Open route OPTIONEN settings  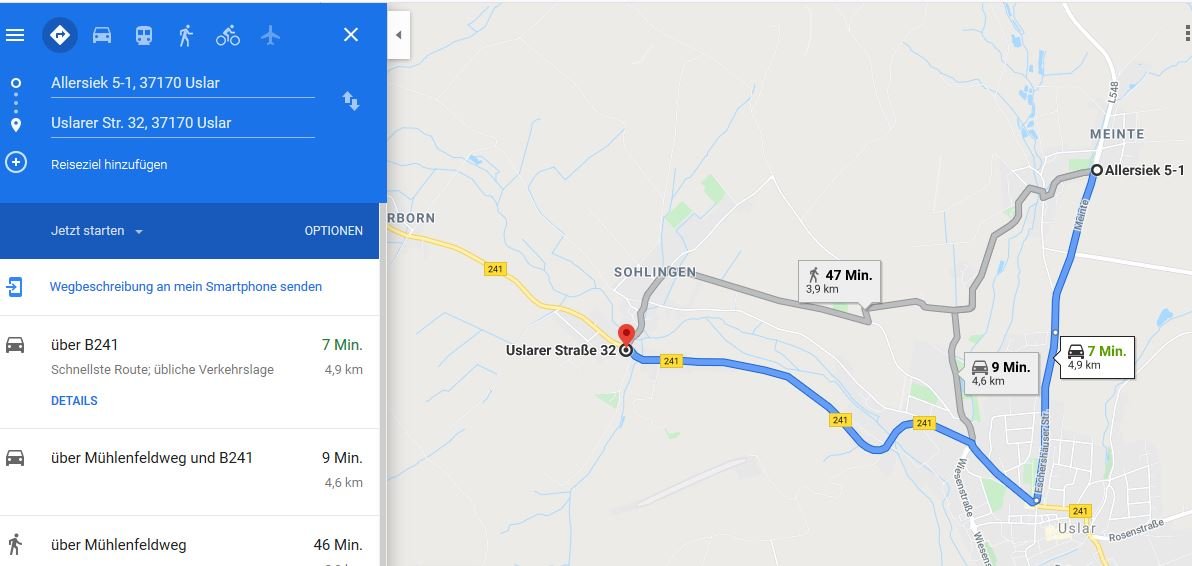click(334, 231)
